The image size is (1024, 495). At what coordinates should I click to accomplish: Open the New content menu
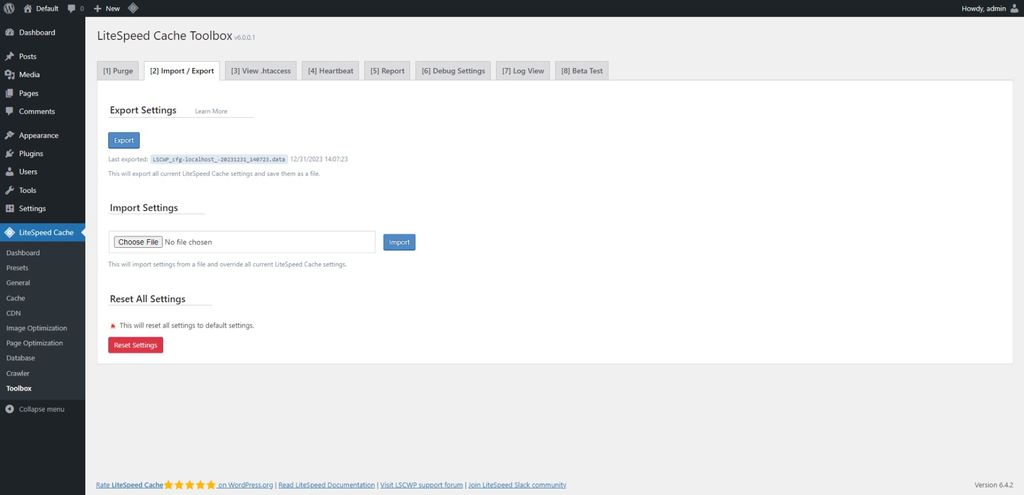[x=107, y=8]
